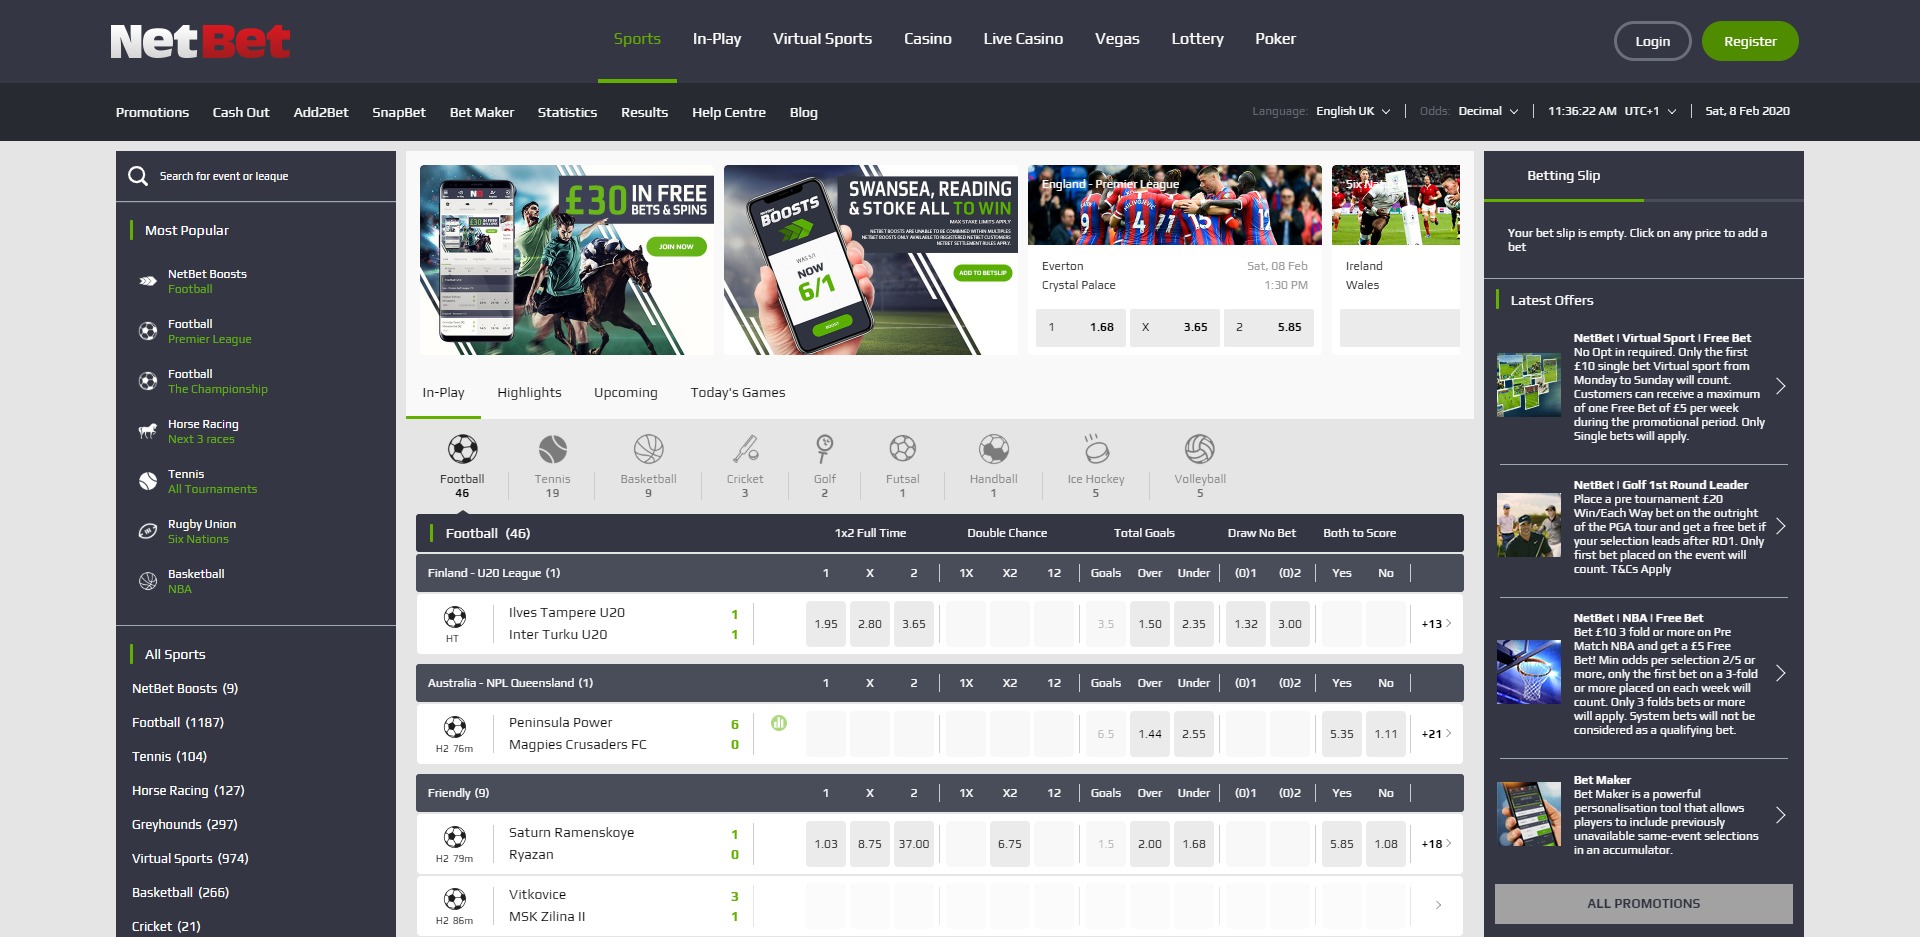
Task: Click the football icon beside Ilves Tampere U20
Action: 455,617
